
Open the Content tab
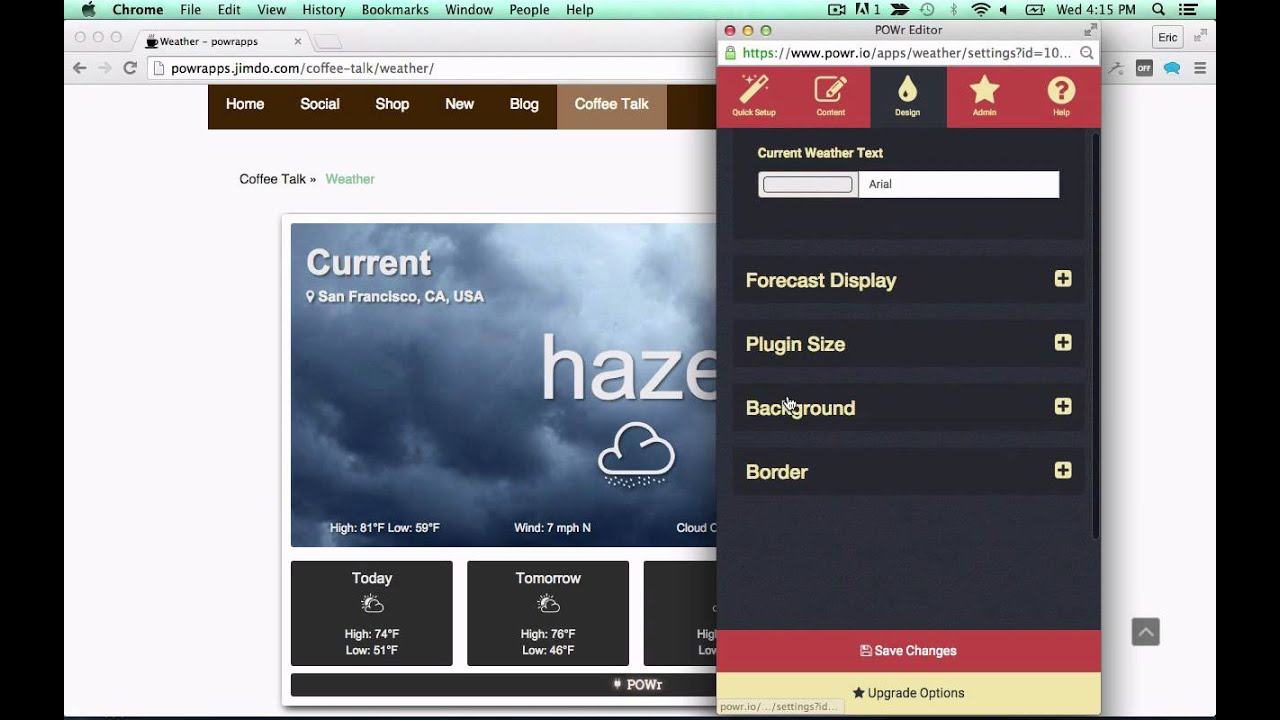(831, 97)
